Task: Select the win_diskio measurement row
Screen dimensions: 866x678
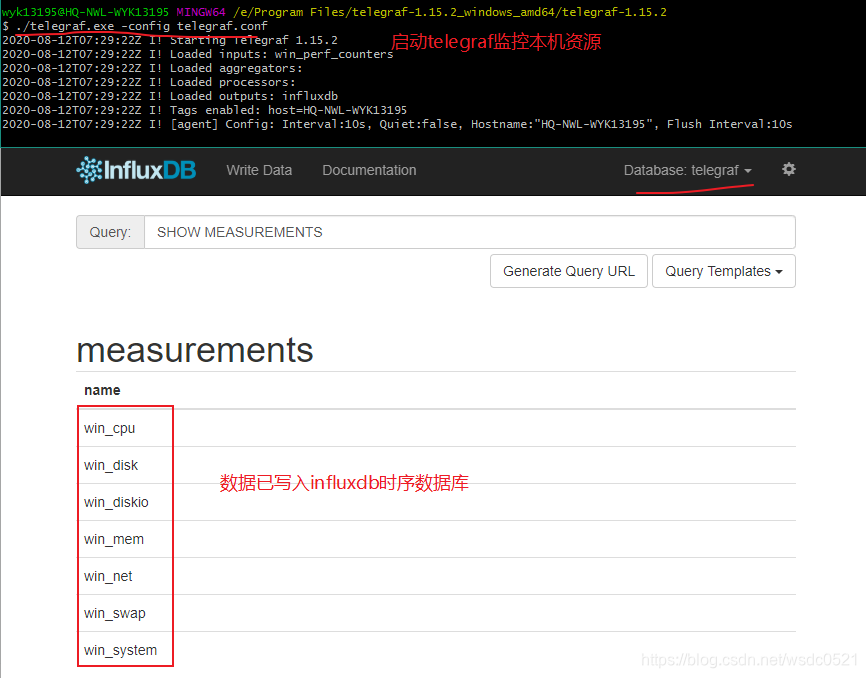Action: (113, 502)
